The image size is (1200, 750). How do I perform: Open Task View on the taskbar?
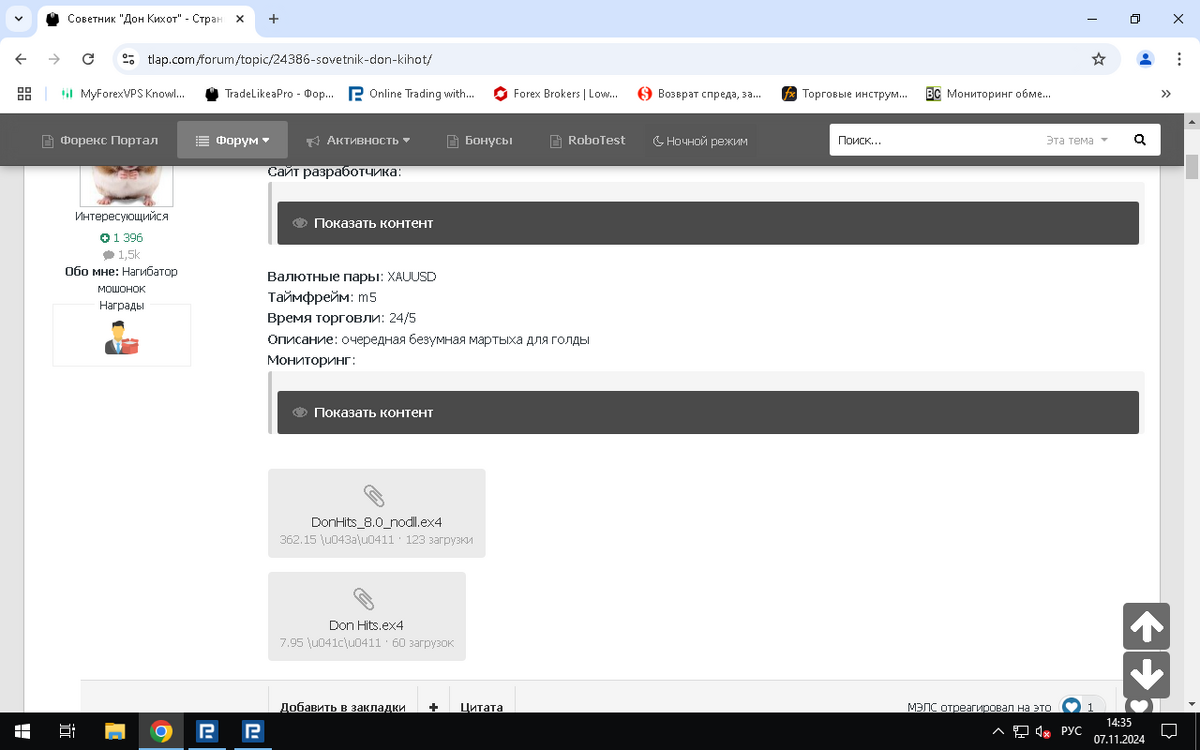68,731
